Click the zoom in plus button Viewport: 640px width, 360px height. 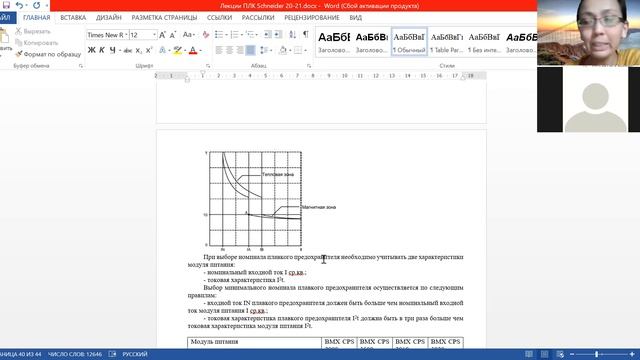tap(632, 354)
